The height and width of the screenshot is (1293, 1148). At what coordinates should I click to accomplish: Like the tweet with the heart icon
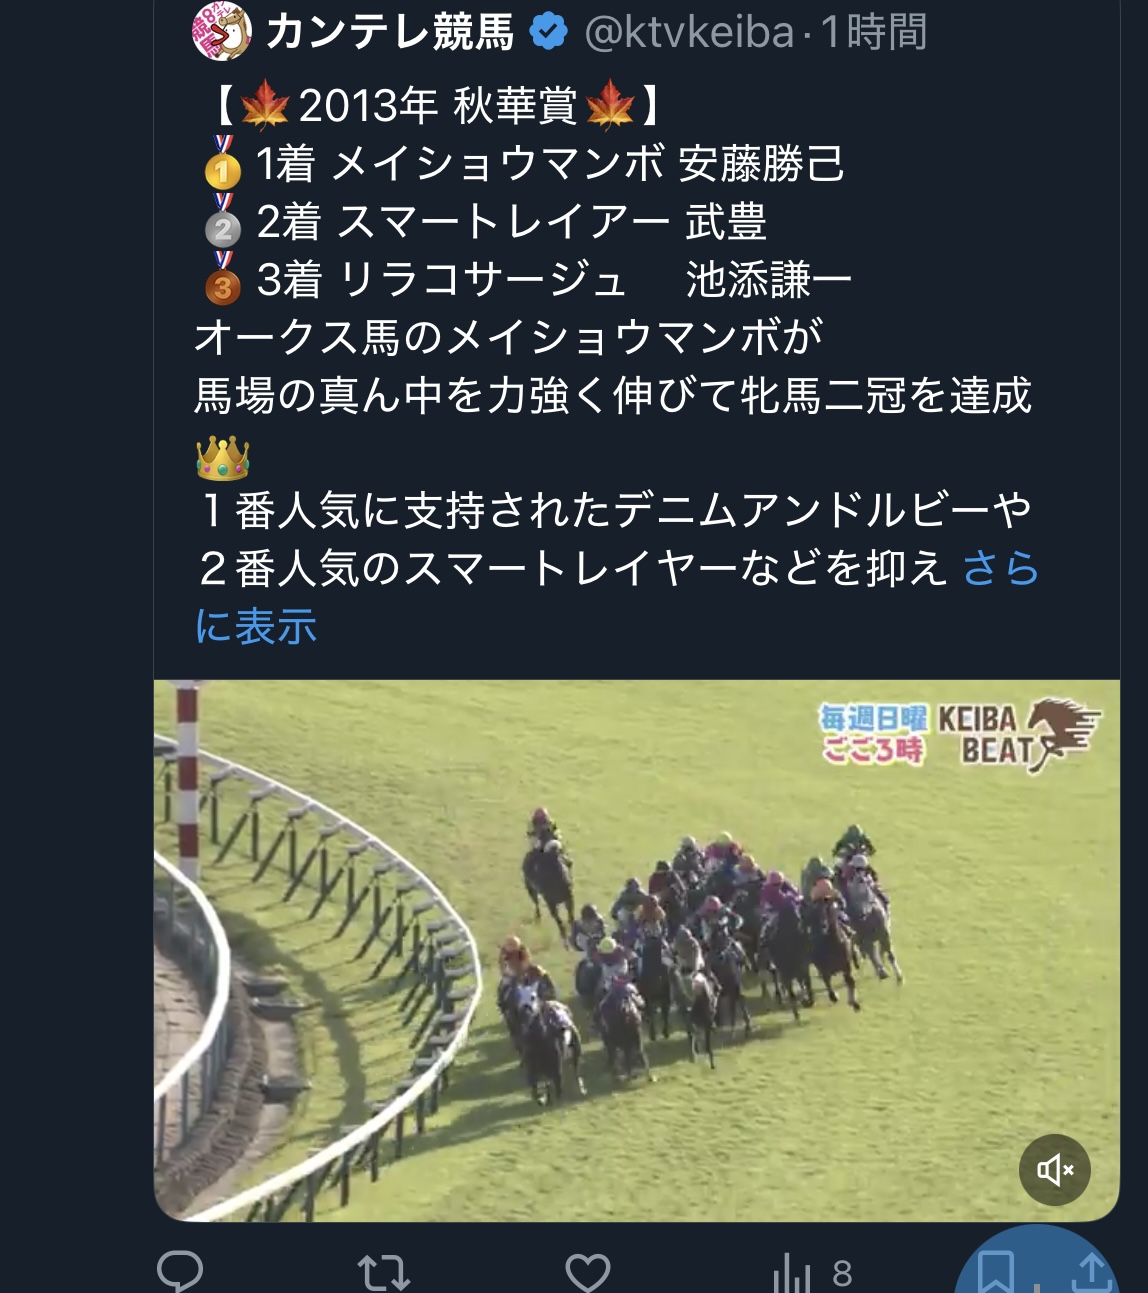[588, 1273]
